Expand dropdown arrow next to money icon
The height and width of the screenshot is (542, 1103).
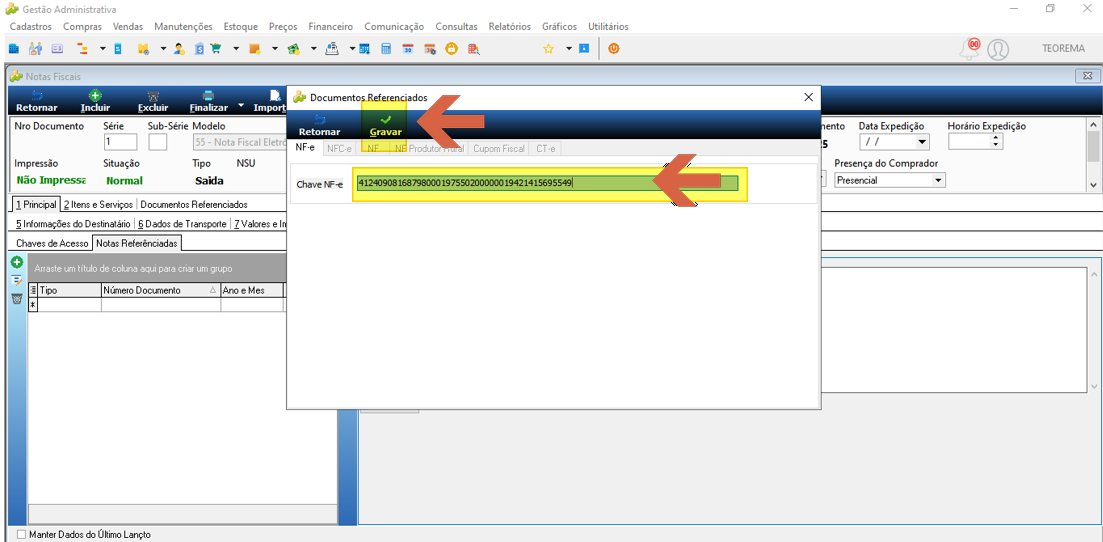pos(314,49)
